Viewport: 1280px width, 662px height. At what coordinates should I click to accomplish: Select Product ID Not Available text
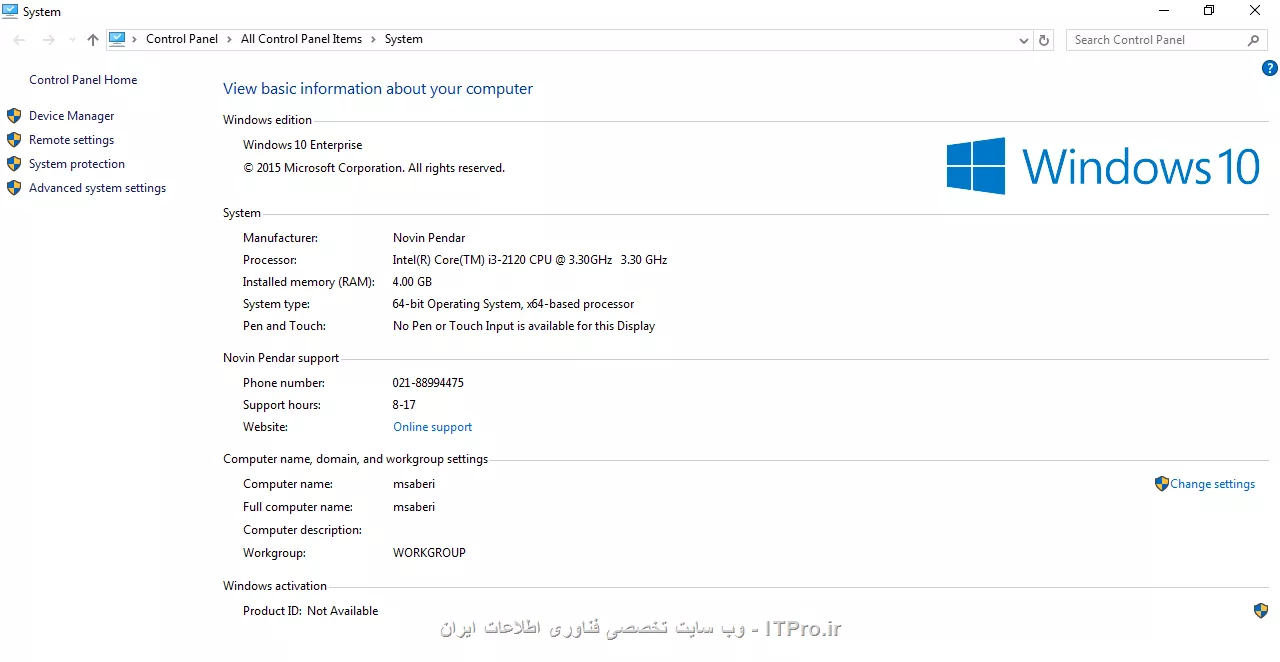[310, 611]
